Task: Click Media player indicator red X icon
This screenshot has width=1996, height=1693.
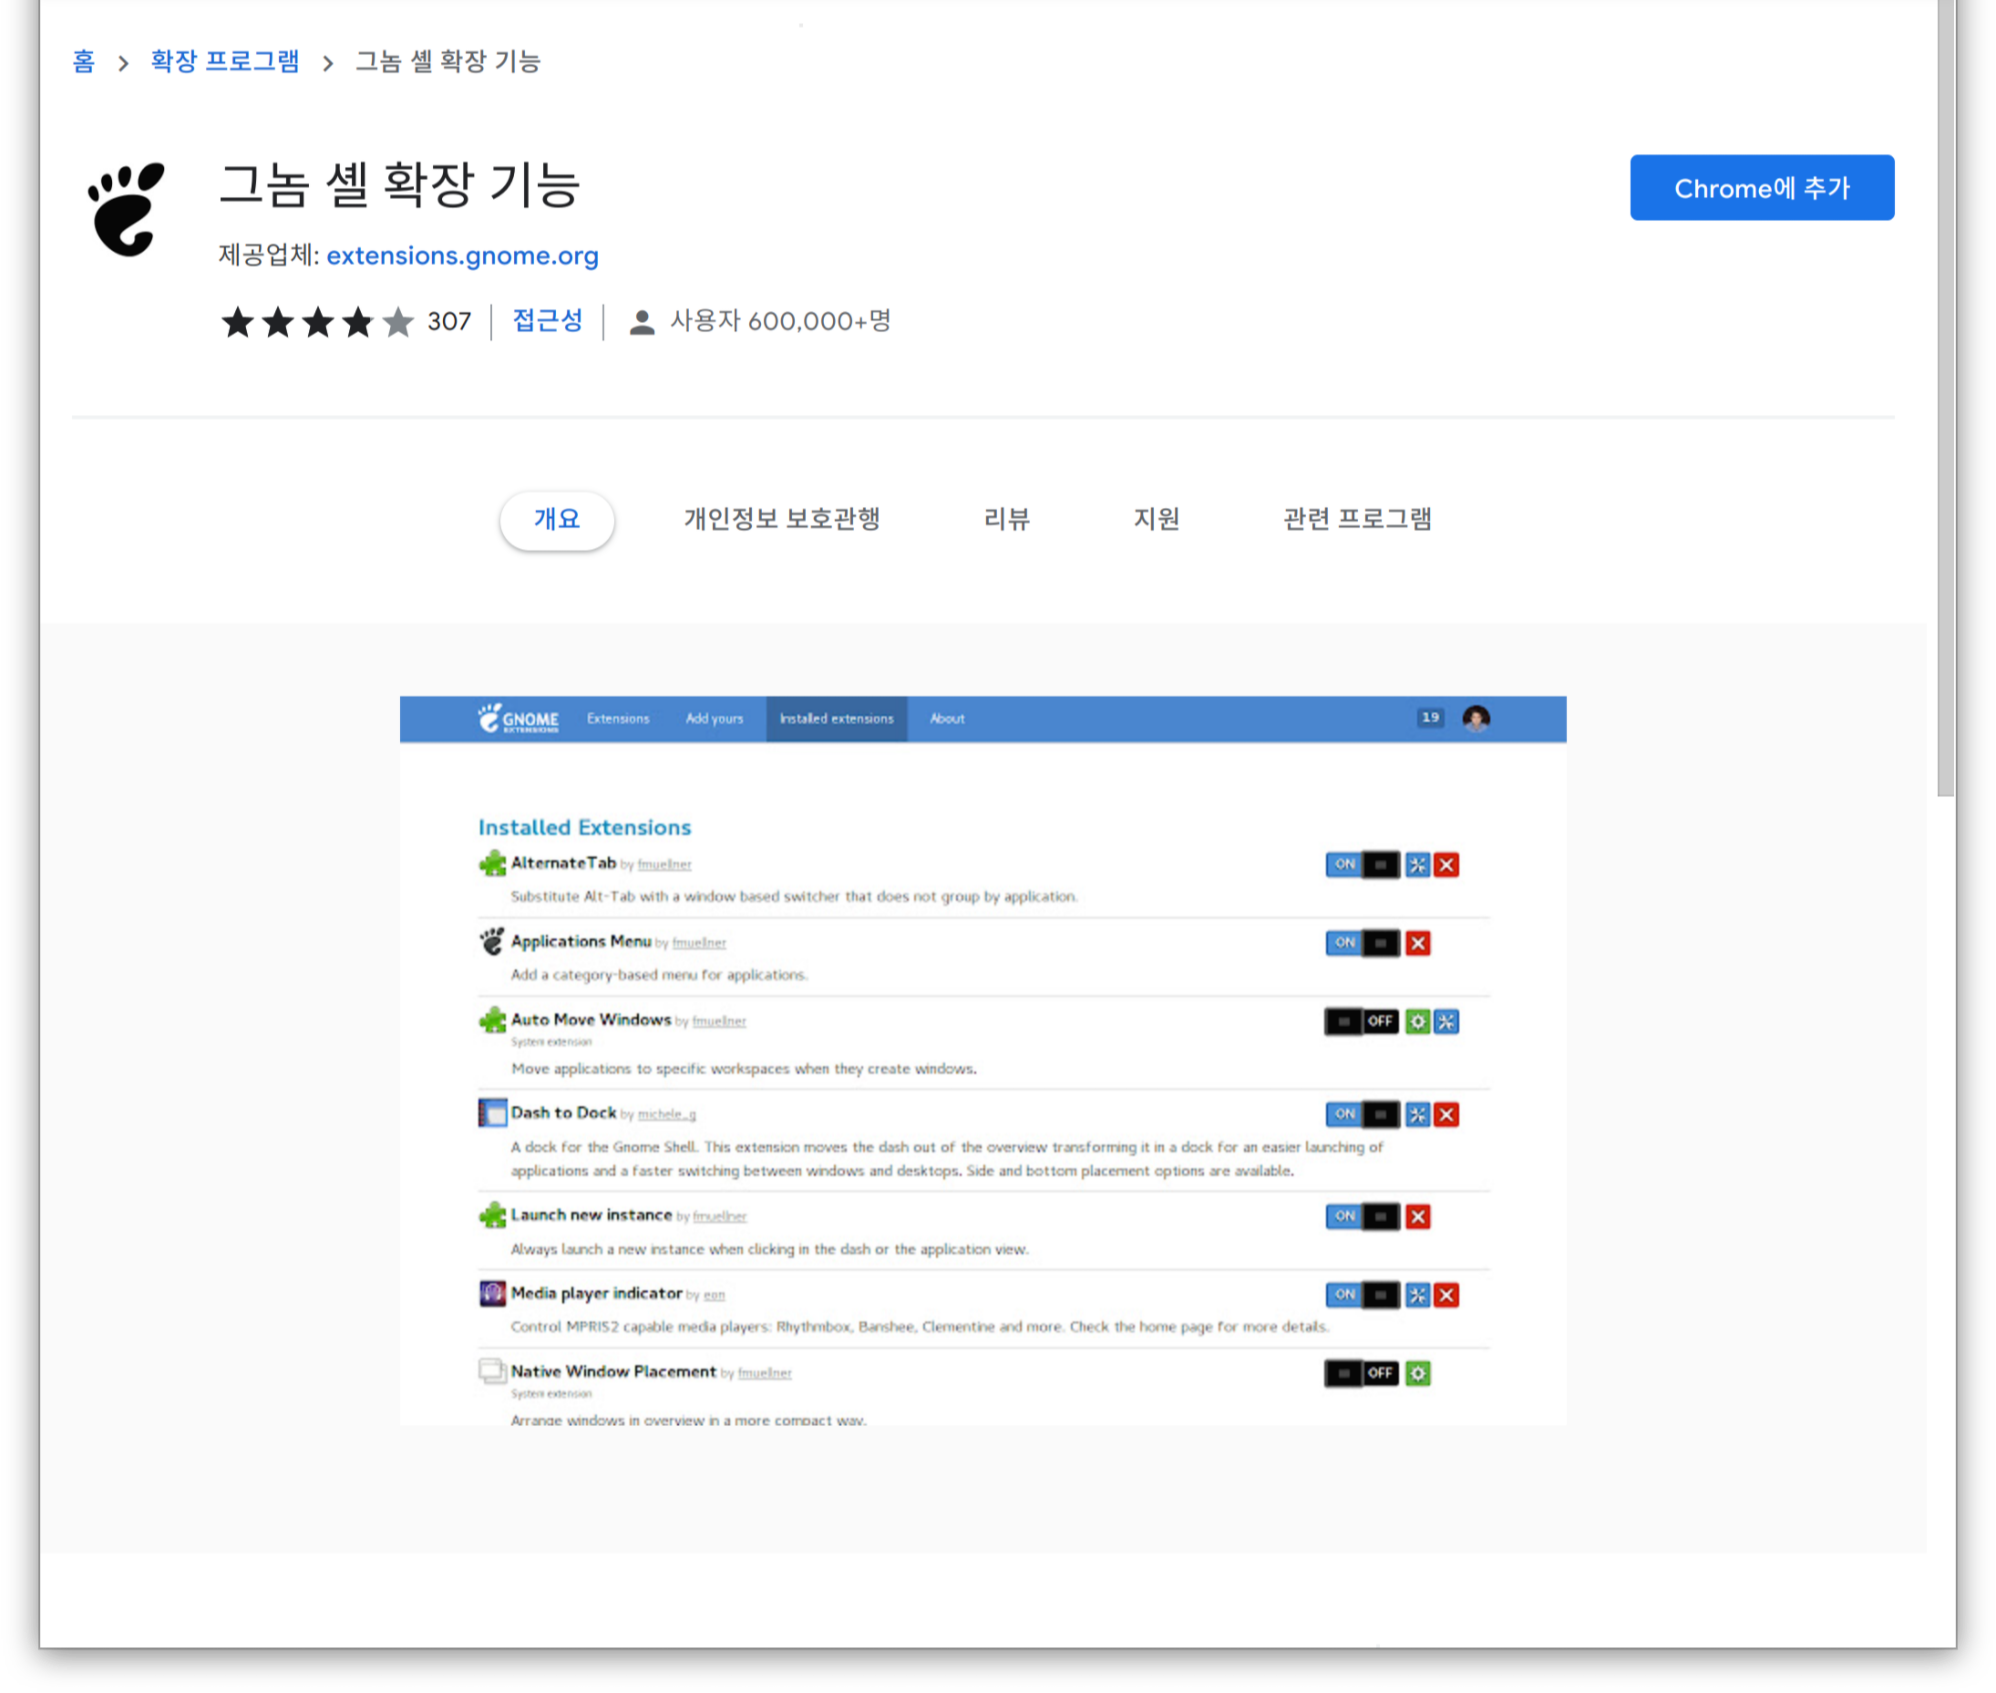Action: [1446, 1295]
